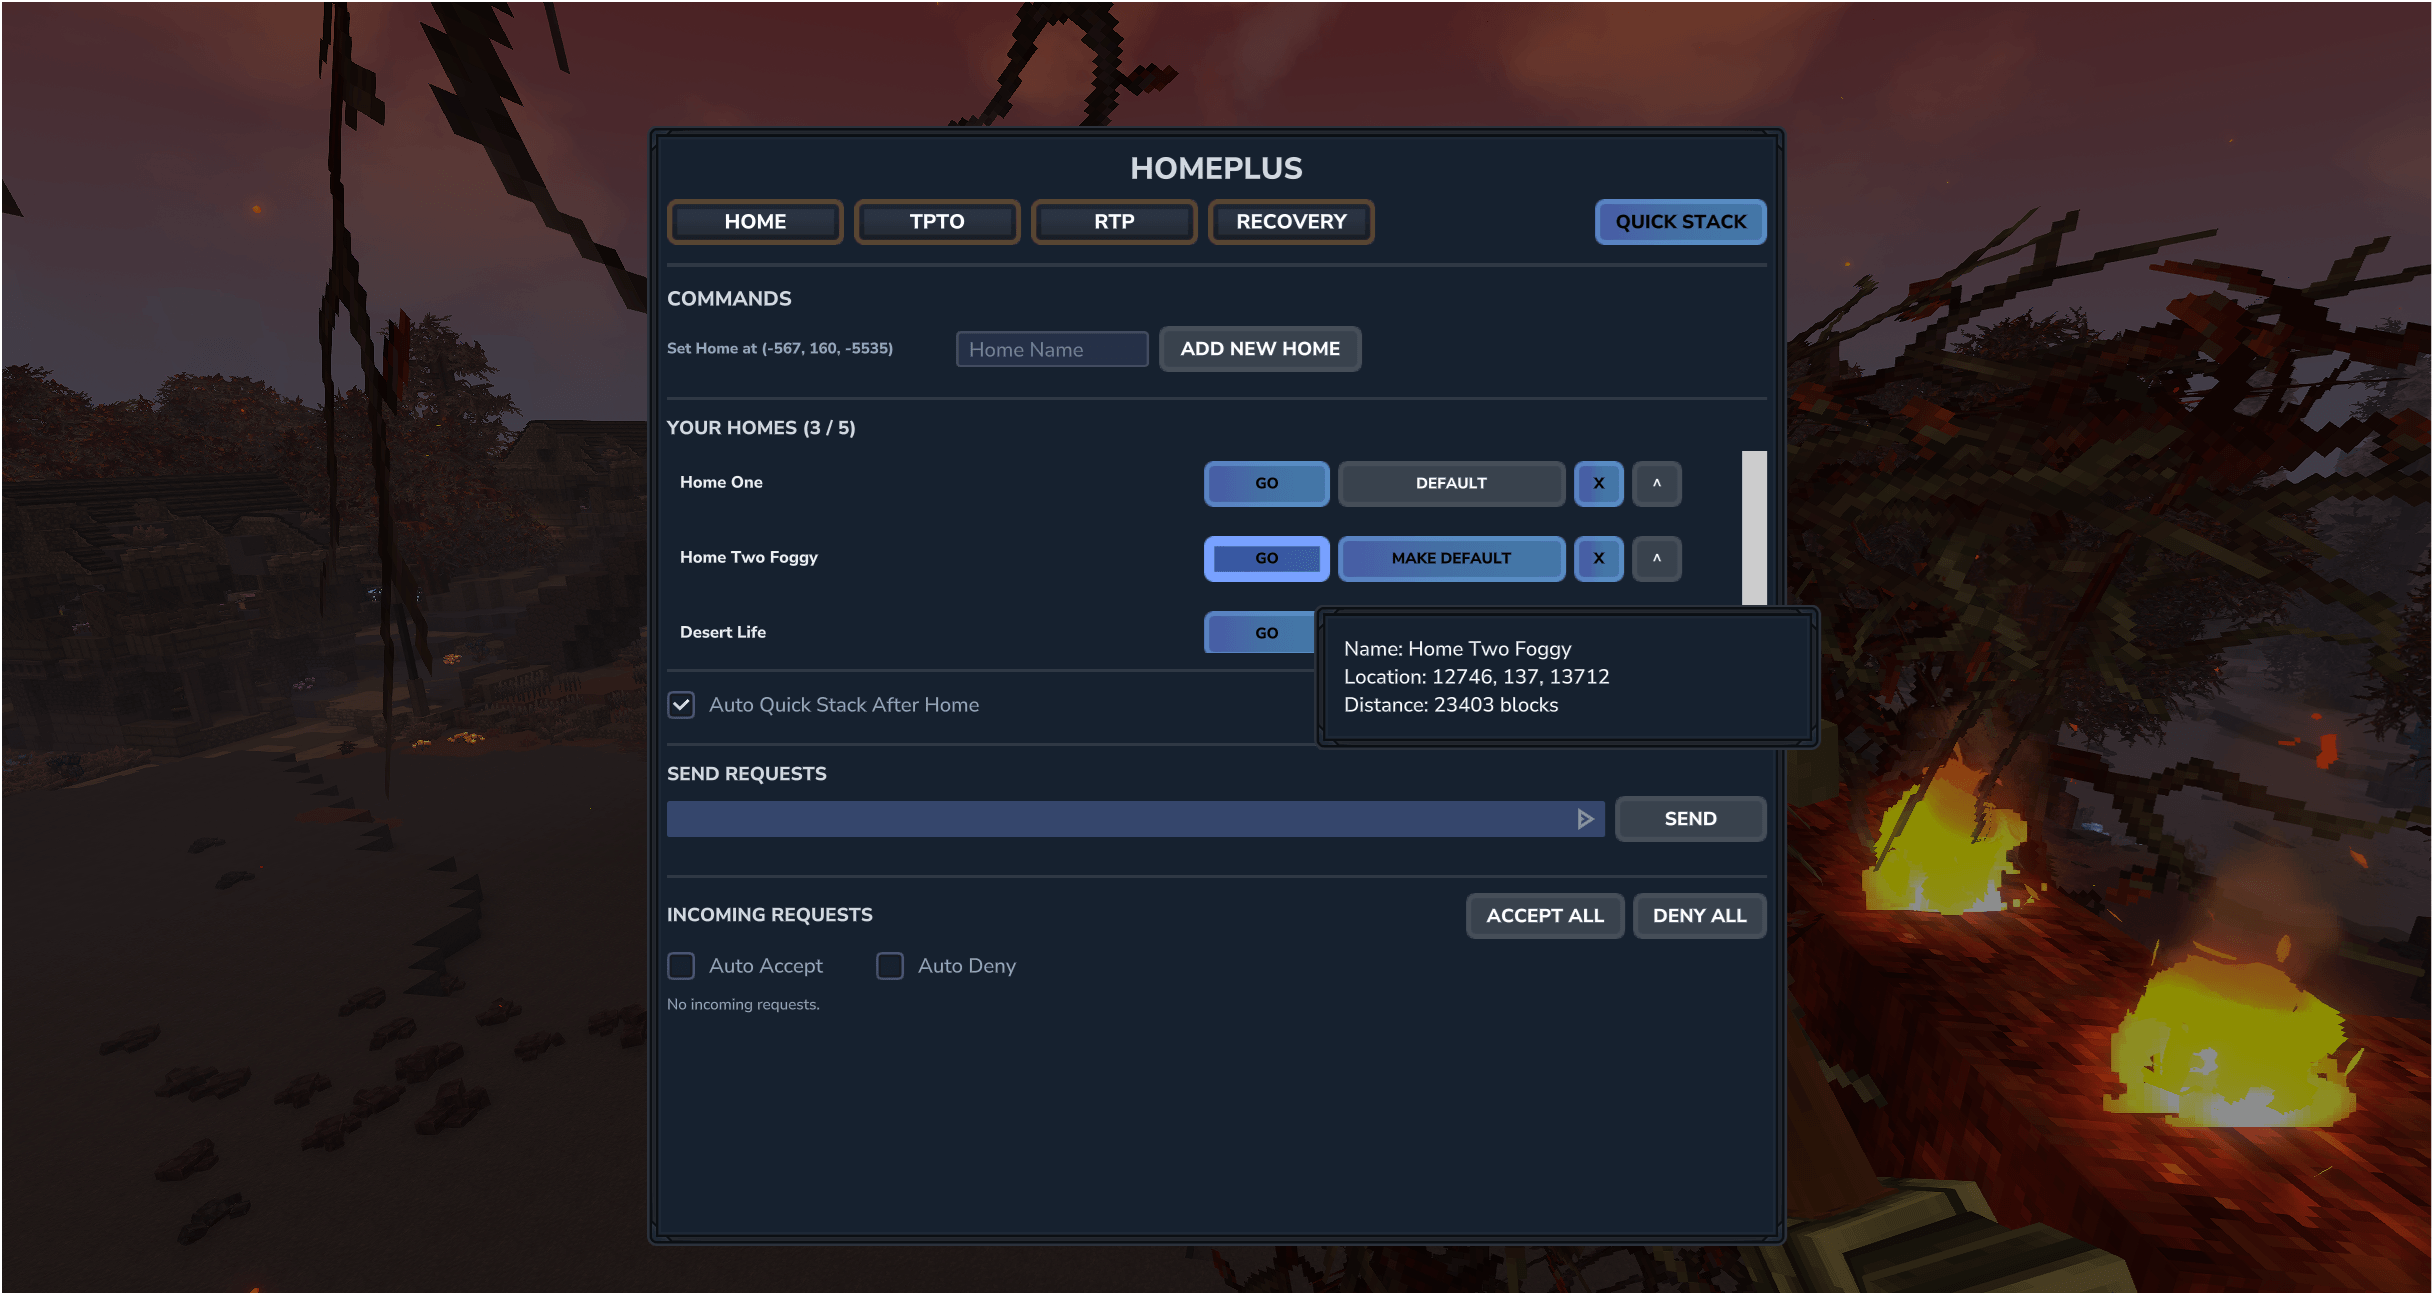Delete Home One with X icon
Image resolution: width=2433 pixels, height=1295 pixels.
pos(1598,483)
